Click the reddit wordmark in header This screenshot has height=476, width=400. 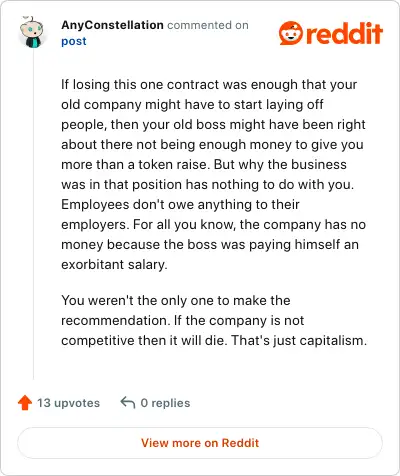point(344,33)
